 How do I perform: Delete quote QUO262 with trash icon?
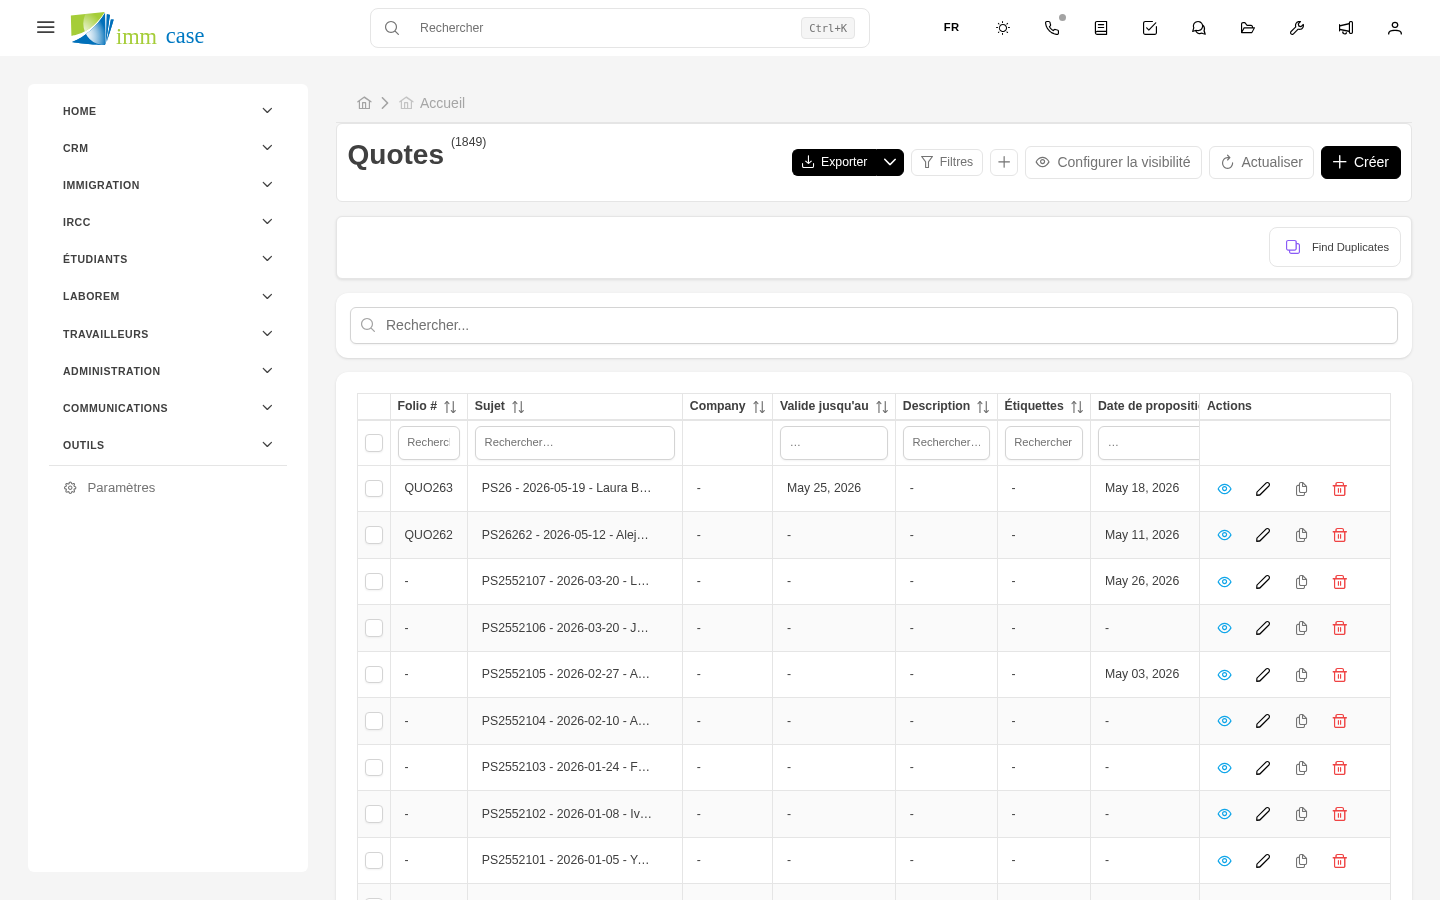point(1340,535)
